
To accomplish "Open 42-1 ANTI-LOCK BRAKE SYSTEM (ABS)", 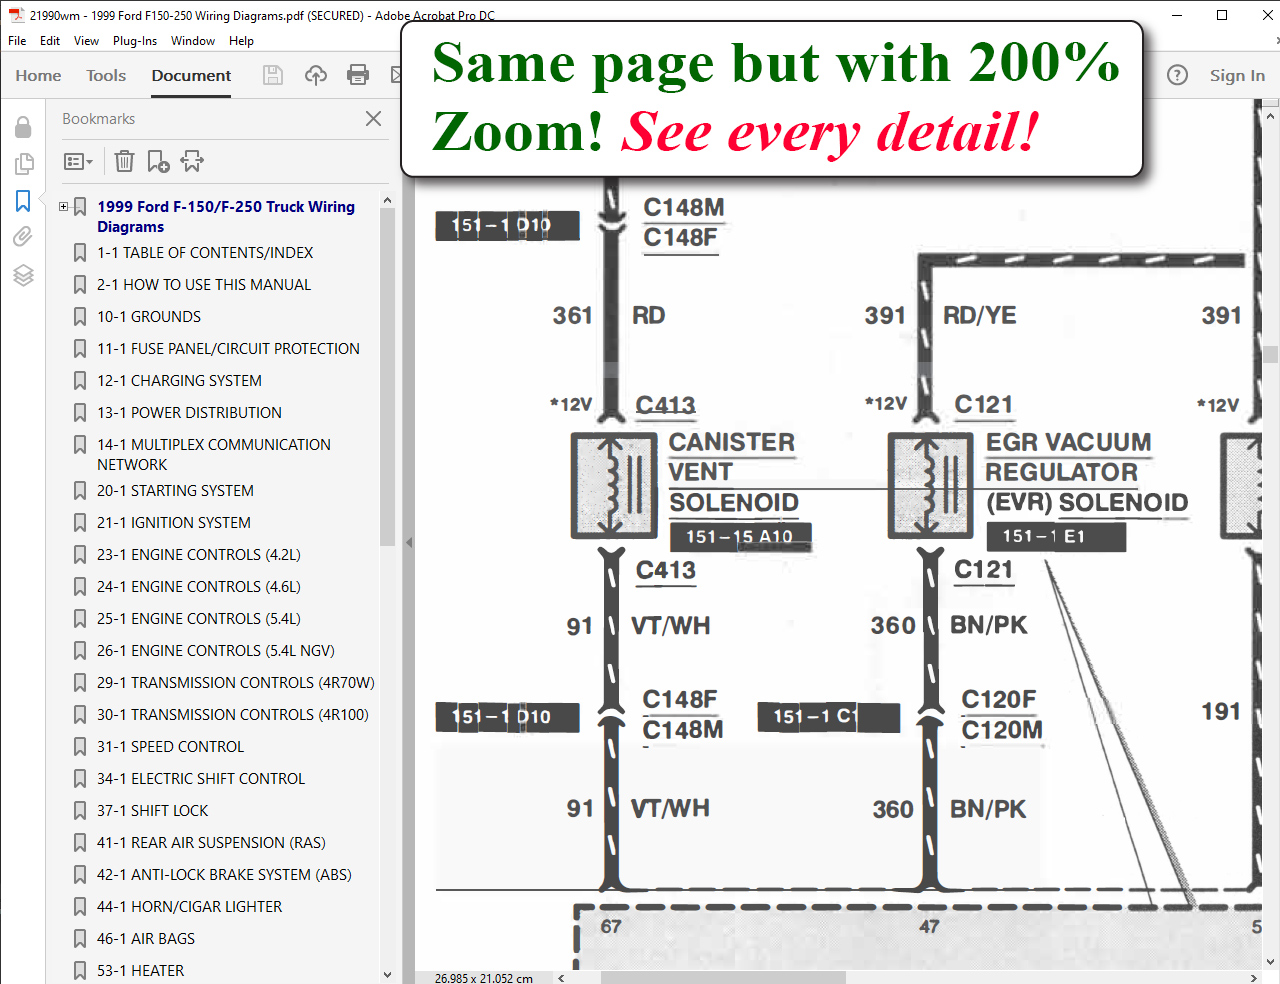I will 224,875.
